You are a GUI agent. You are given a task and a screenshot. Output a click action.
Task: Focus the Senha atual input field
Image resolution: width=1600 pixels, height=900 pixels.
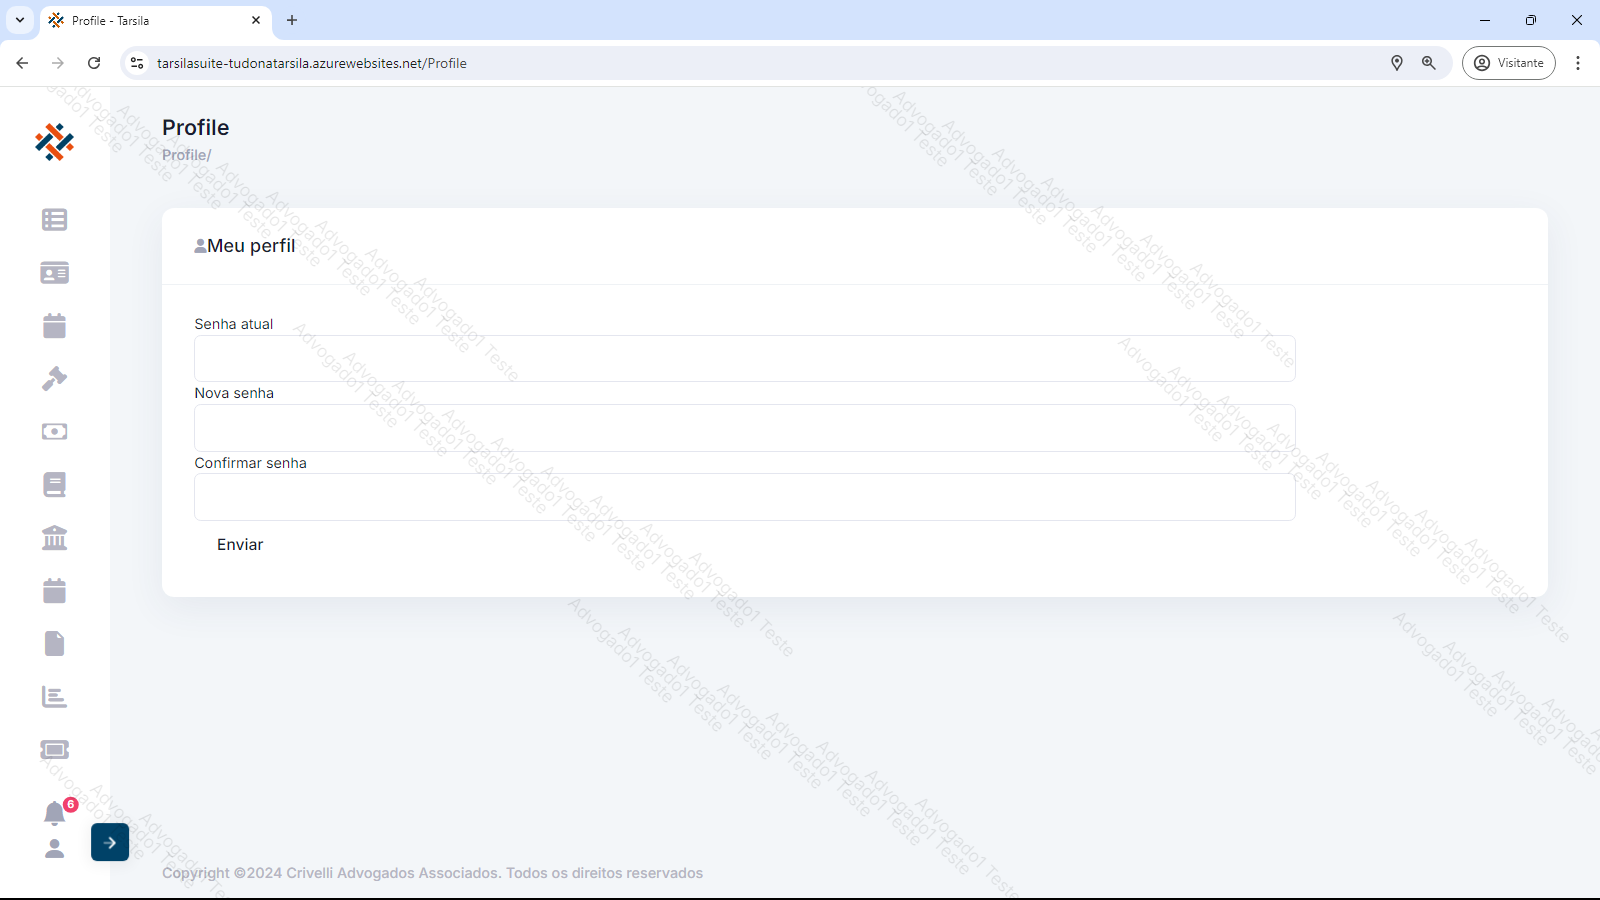pos(744,359)
